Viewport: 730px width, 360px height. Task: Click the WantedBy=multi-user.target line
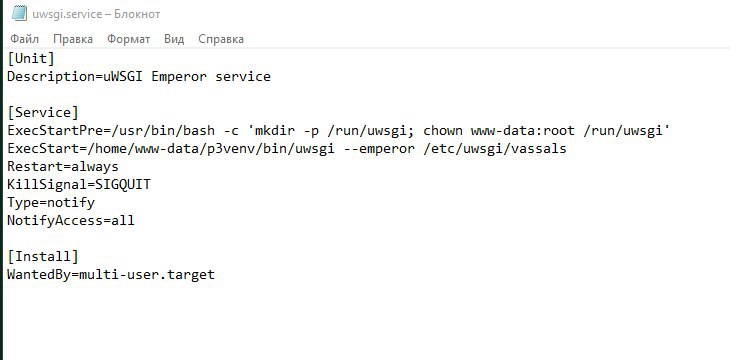click(x=111, y=274)
